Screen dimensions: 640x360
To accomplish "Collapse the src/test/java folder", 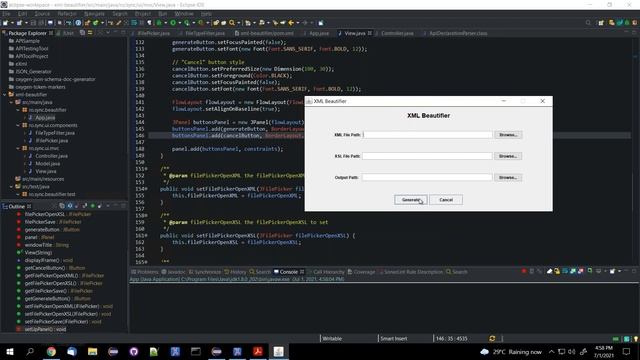I will click(11, 187).
